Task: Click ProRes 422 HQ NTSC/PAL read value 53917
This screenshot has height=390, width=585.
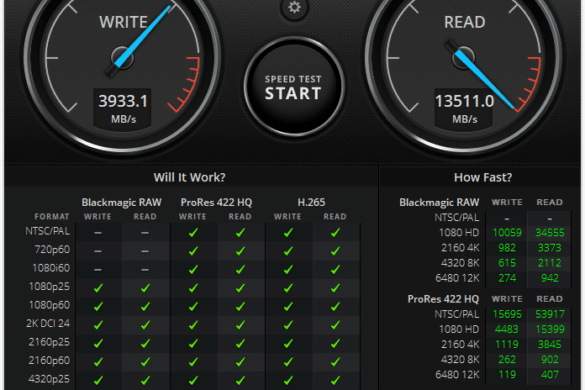Action: pyautogui.click(x=550, y=314)
